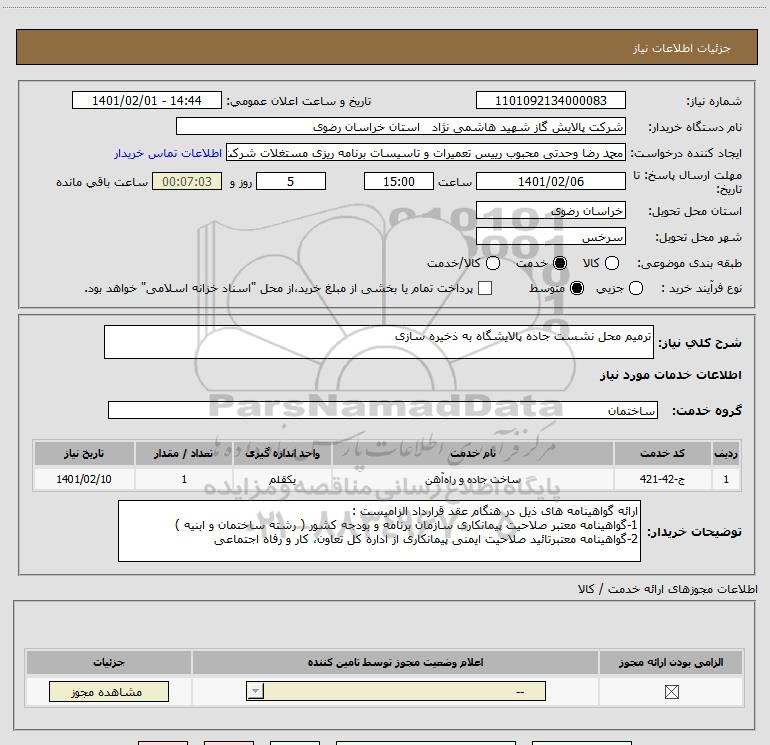
Task: Click the جزئیات column header
Action: 109,662
